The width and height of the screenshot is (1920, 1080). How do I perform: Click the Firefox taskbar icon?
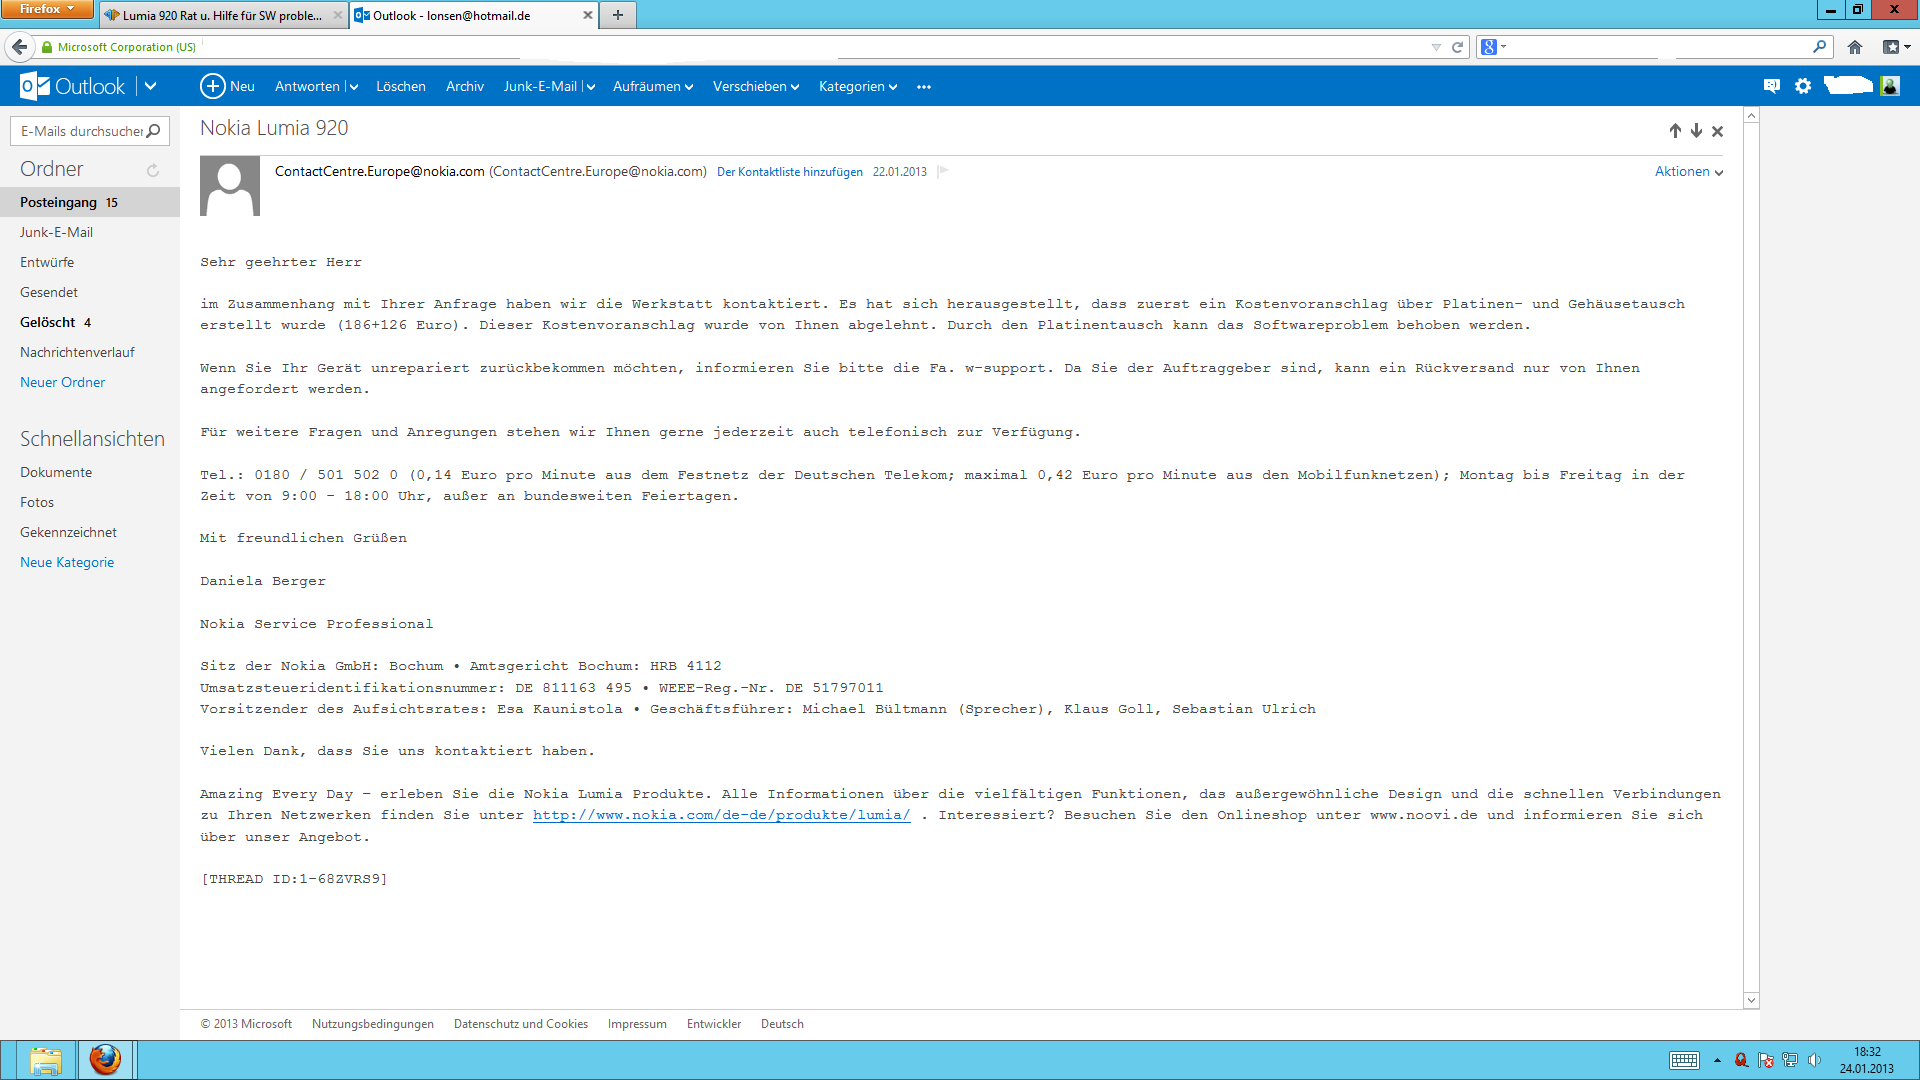(x=105, y=1060)
